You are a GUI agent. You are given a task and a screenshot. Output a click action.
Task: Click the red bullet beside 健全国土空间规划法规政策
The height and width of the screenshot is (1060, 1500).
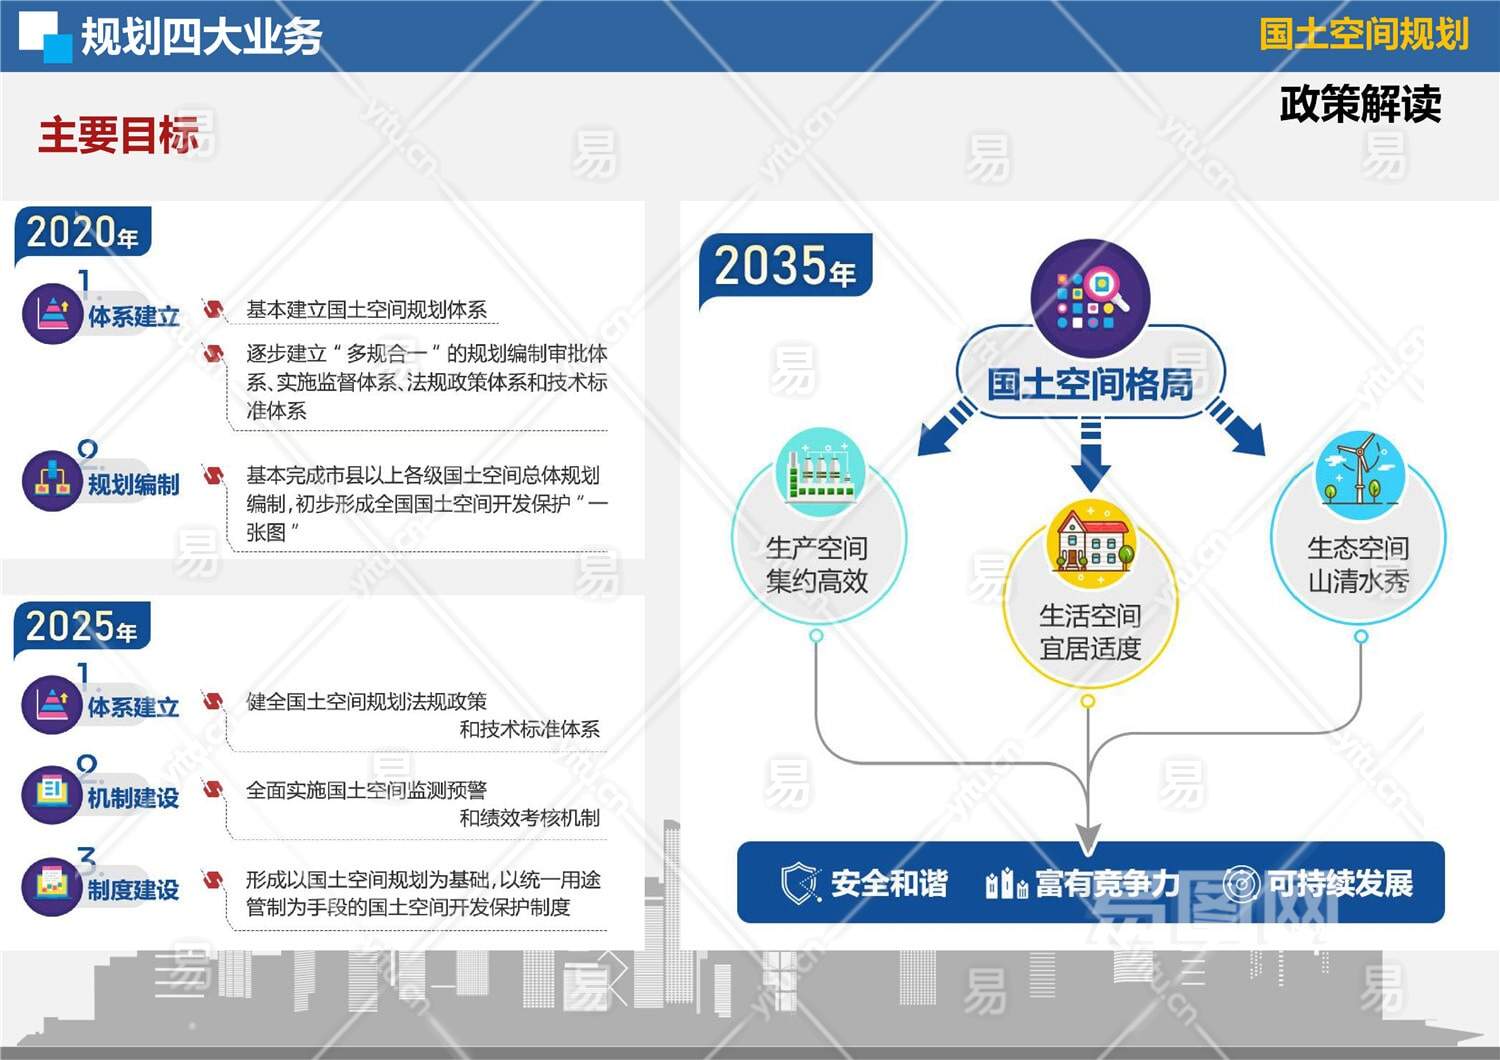coord(213,701)
